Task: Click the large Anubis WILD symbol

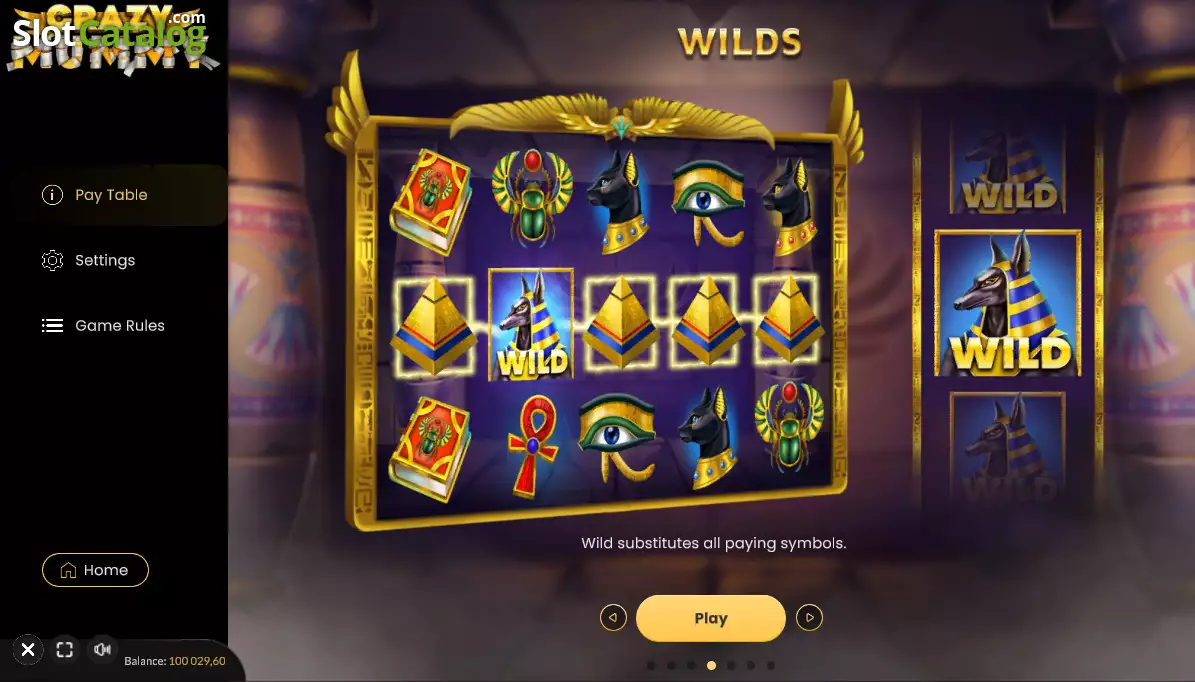Action: click(x=1008, y=303)
